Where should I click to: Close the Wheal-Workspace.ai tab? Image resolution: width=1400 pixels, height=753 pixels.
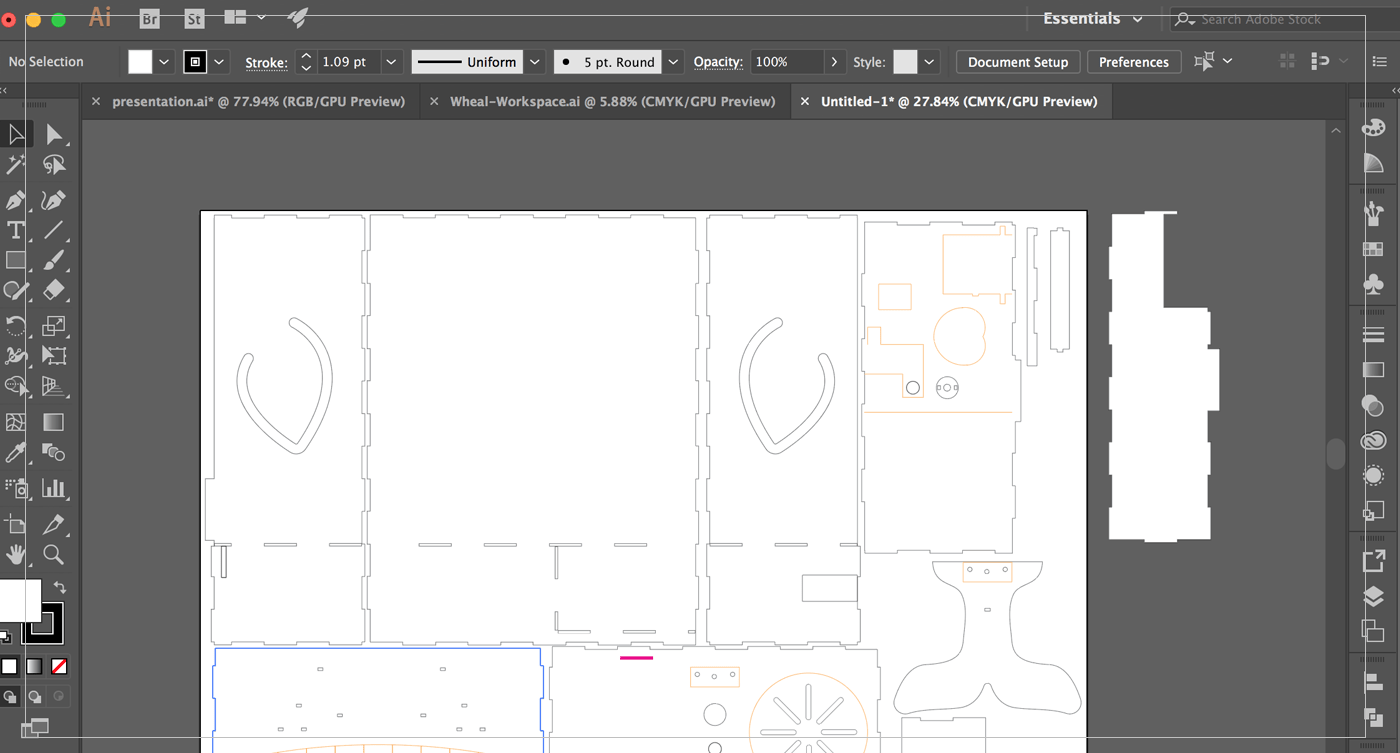(433, 101)
